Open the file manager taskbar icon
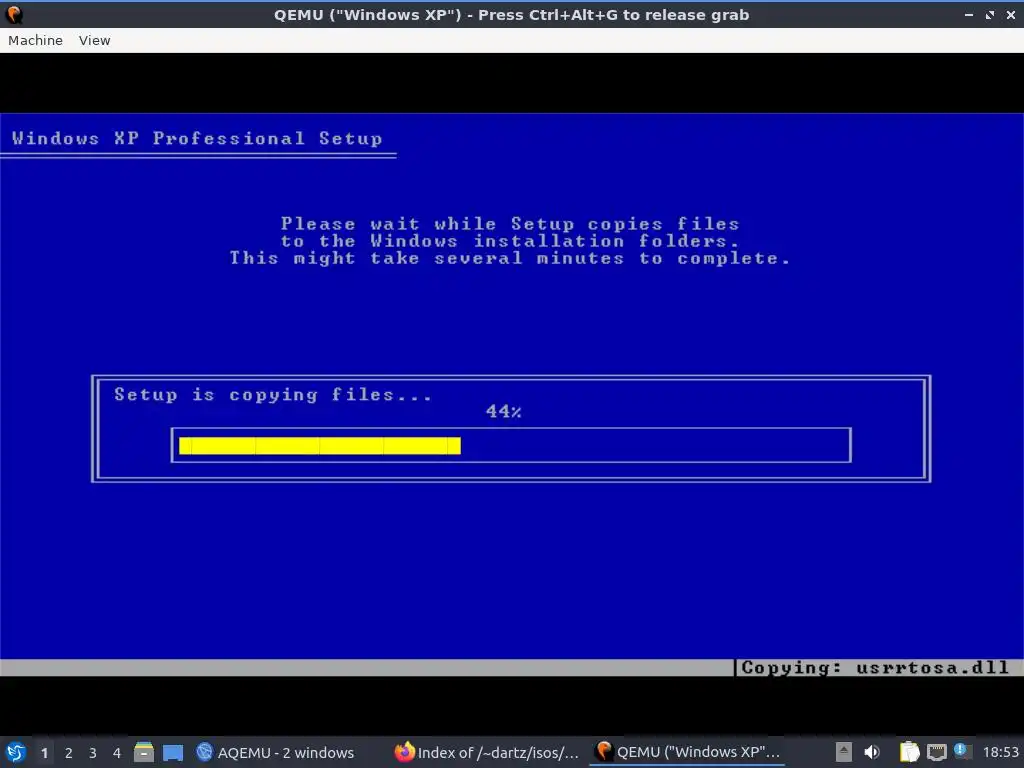This screenshot has width=1024, height=768. 144,752
